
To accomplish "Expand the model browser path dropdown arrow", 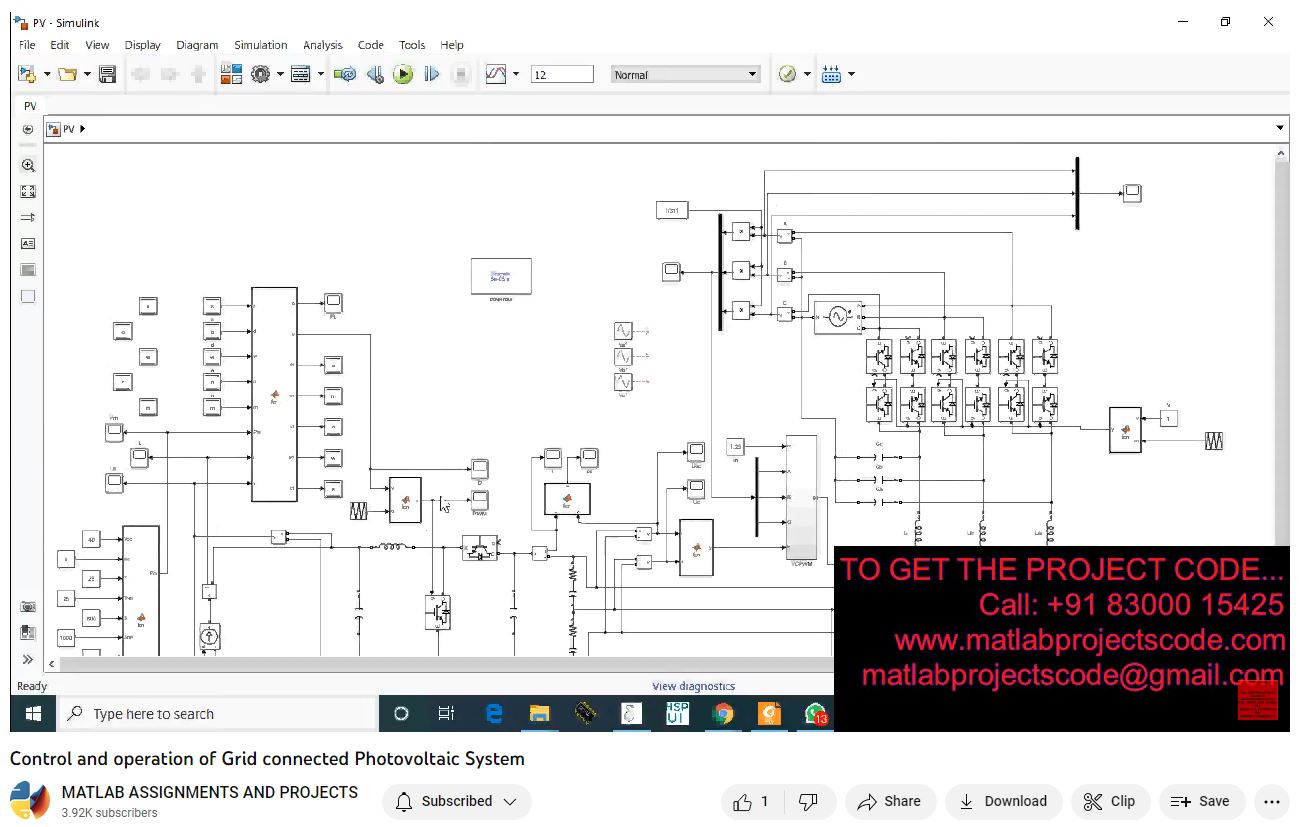I will coord(1280,128).
